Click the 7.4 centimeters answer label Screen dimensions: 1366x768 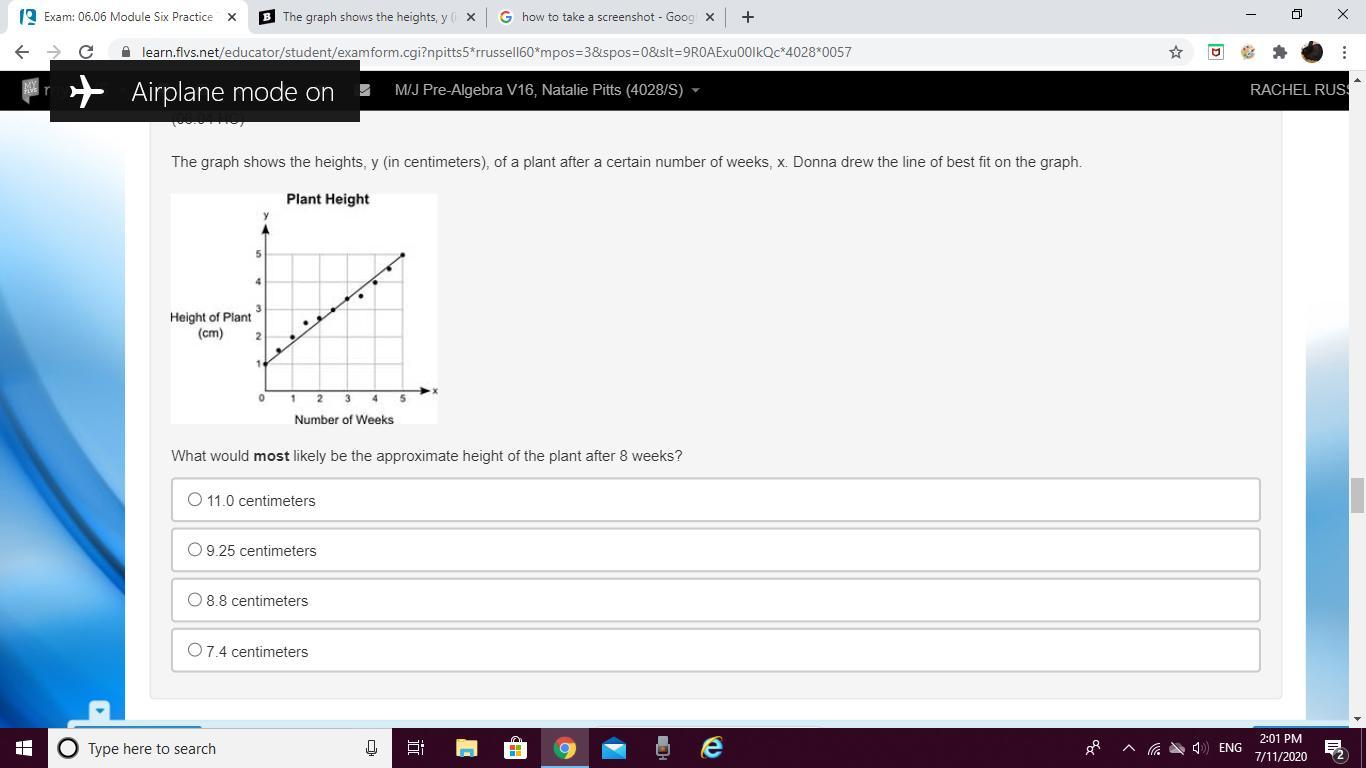point(257,652)
